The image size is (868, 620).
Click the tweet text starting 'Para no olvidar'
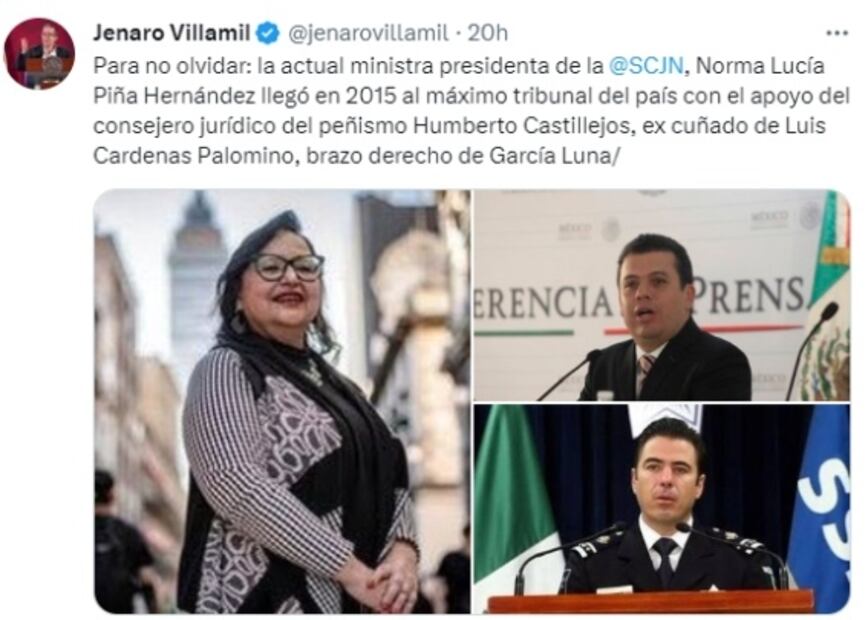click(x=471, y=111)
